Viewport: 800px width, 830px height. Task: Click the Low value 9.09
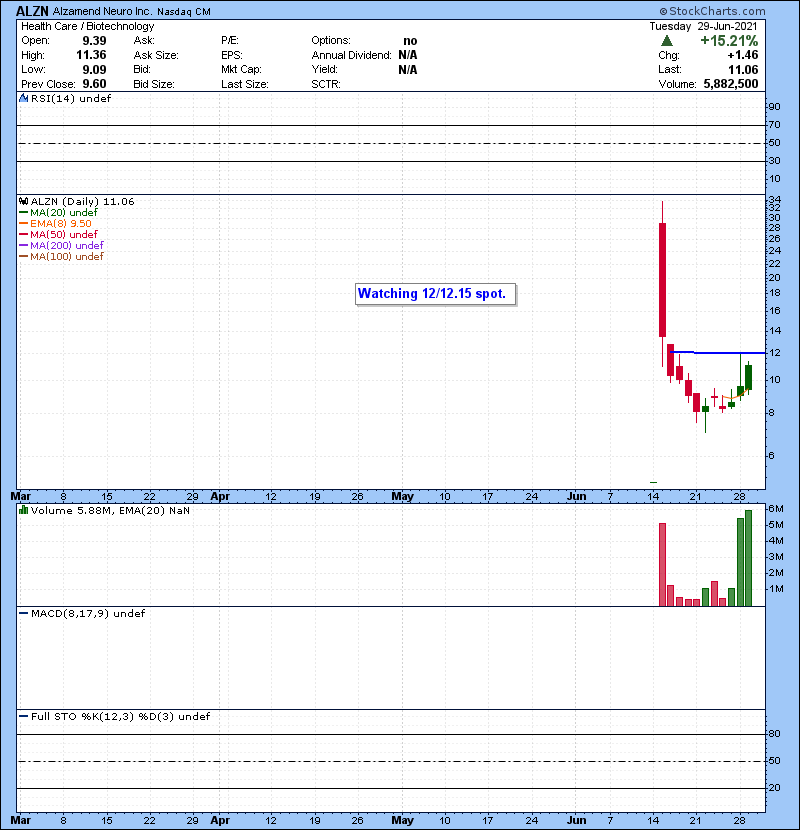tap(94, 70)
